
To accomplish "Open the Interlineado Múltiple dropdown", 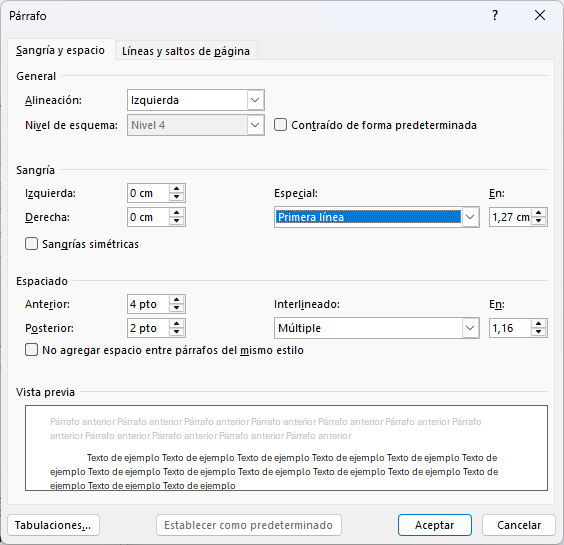I will pos(377,328).
